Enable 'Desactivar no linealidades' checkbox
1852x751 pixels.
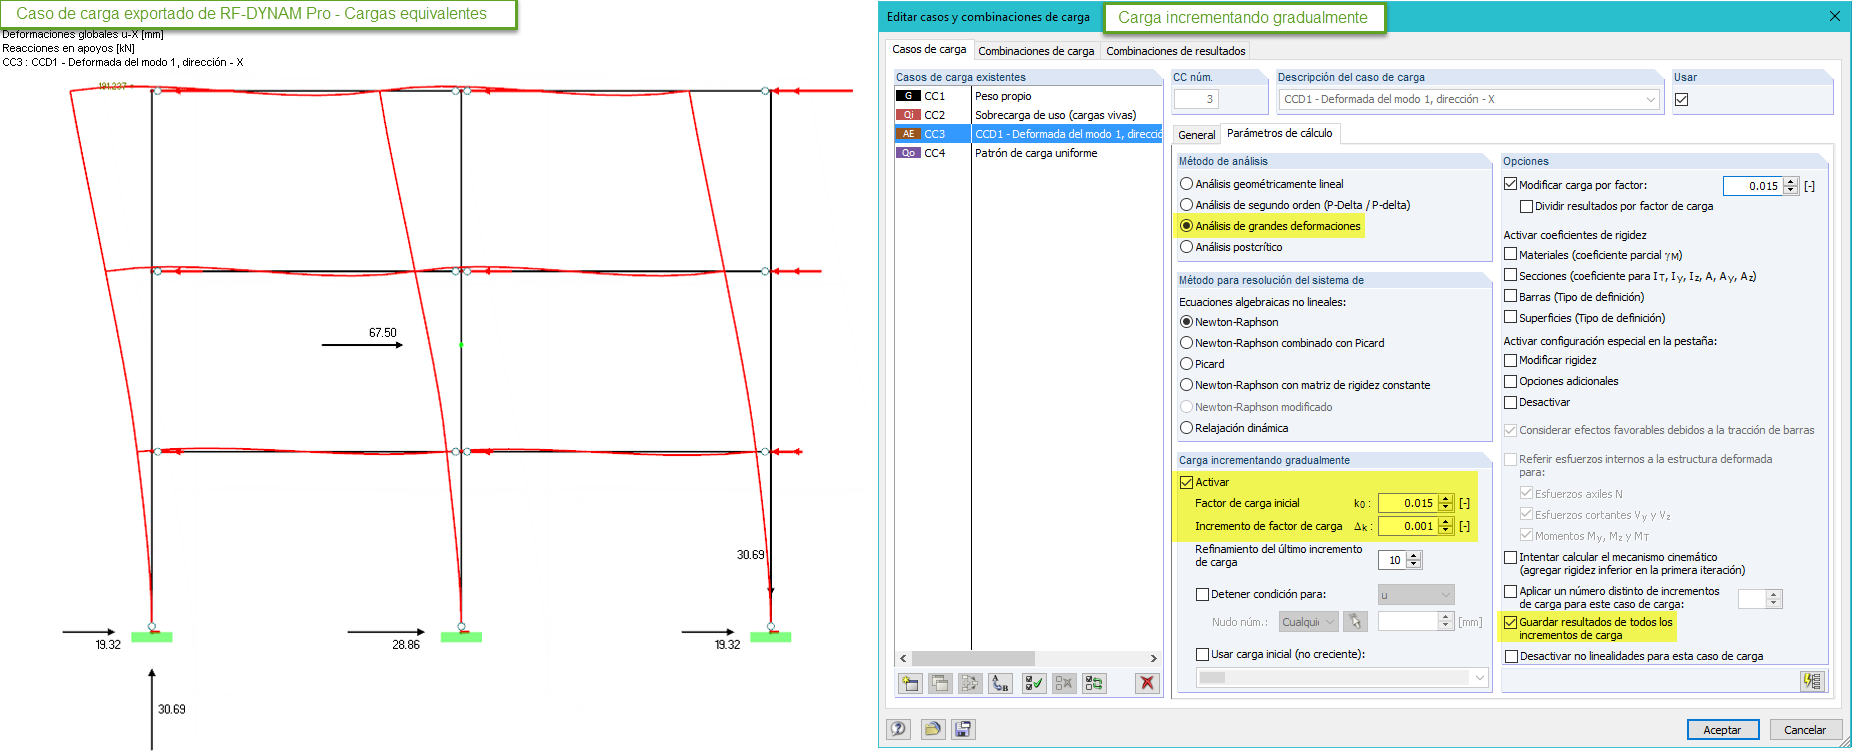pyautogui.click(x=1511, y=656)
